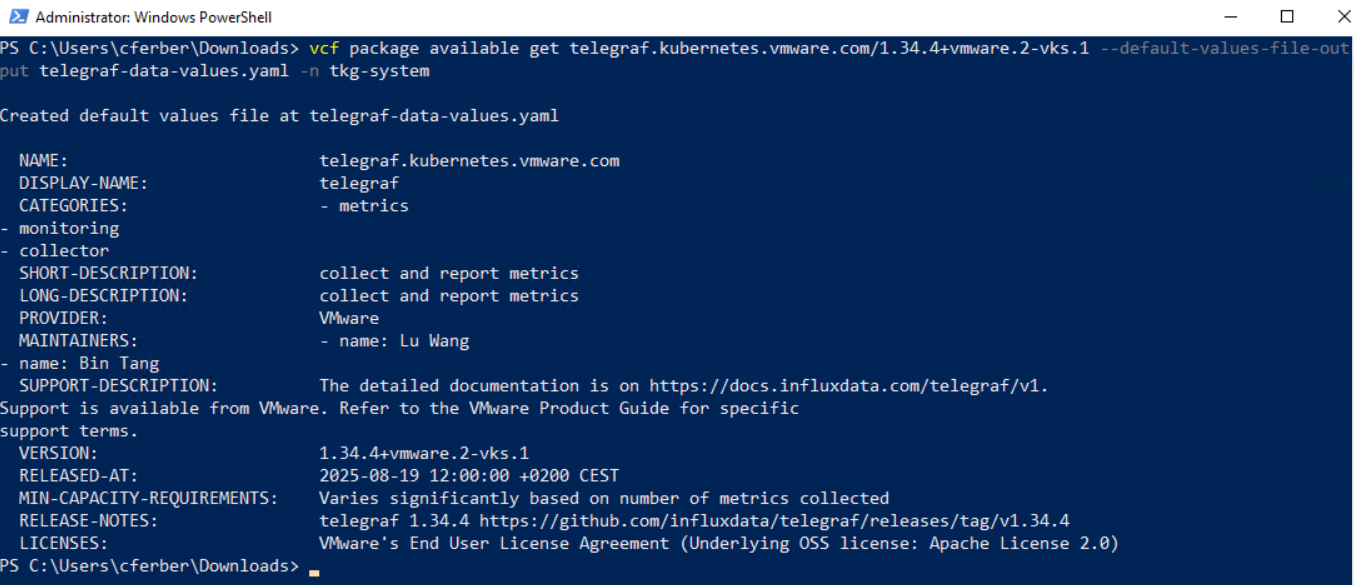Click the '--default-values-file-out' flag text
Viewport: 1354px width, 585px height.
[1223, 48]
